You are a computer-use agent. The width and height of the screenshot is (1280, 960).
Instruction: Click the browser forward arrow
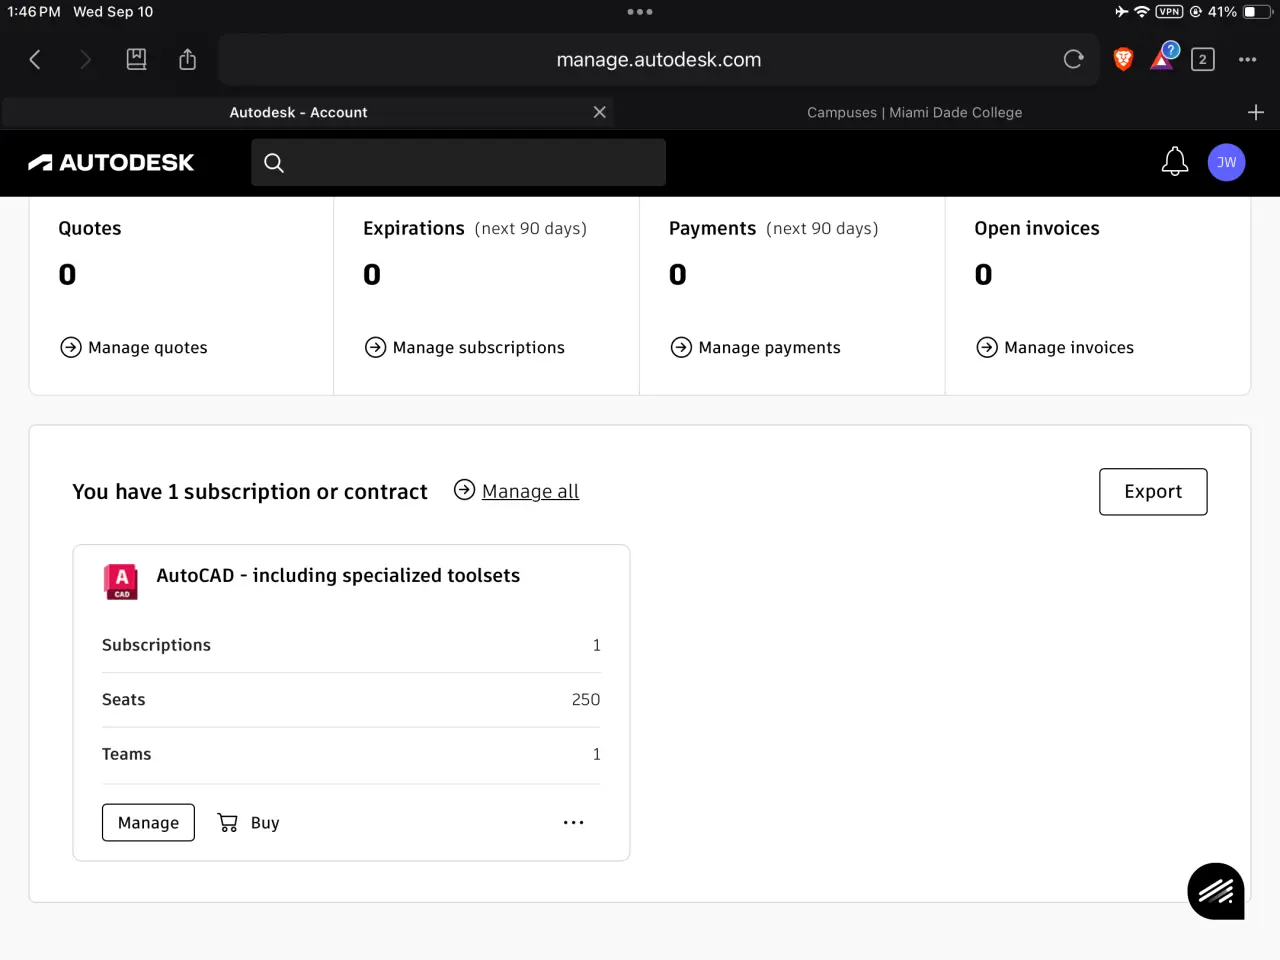pyautogui.click(x=85, y=60)
